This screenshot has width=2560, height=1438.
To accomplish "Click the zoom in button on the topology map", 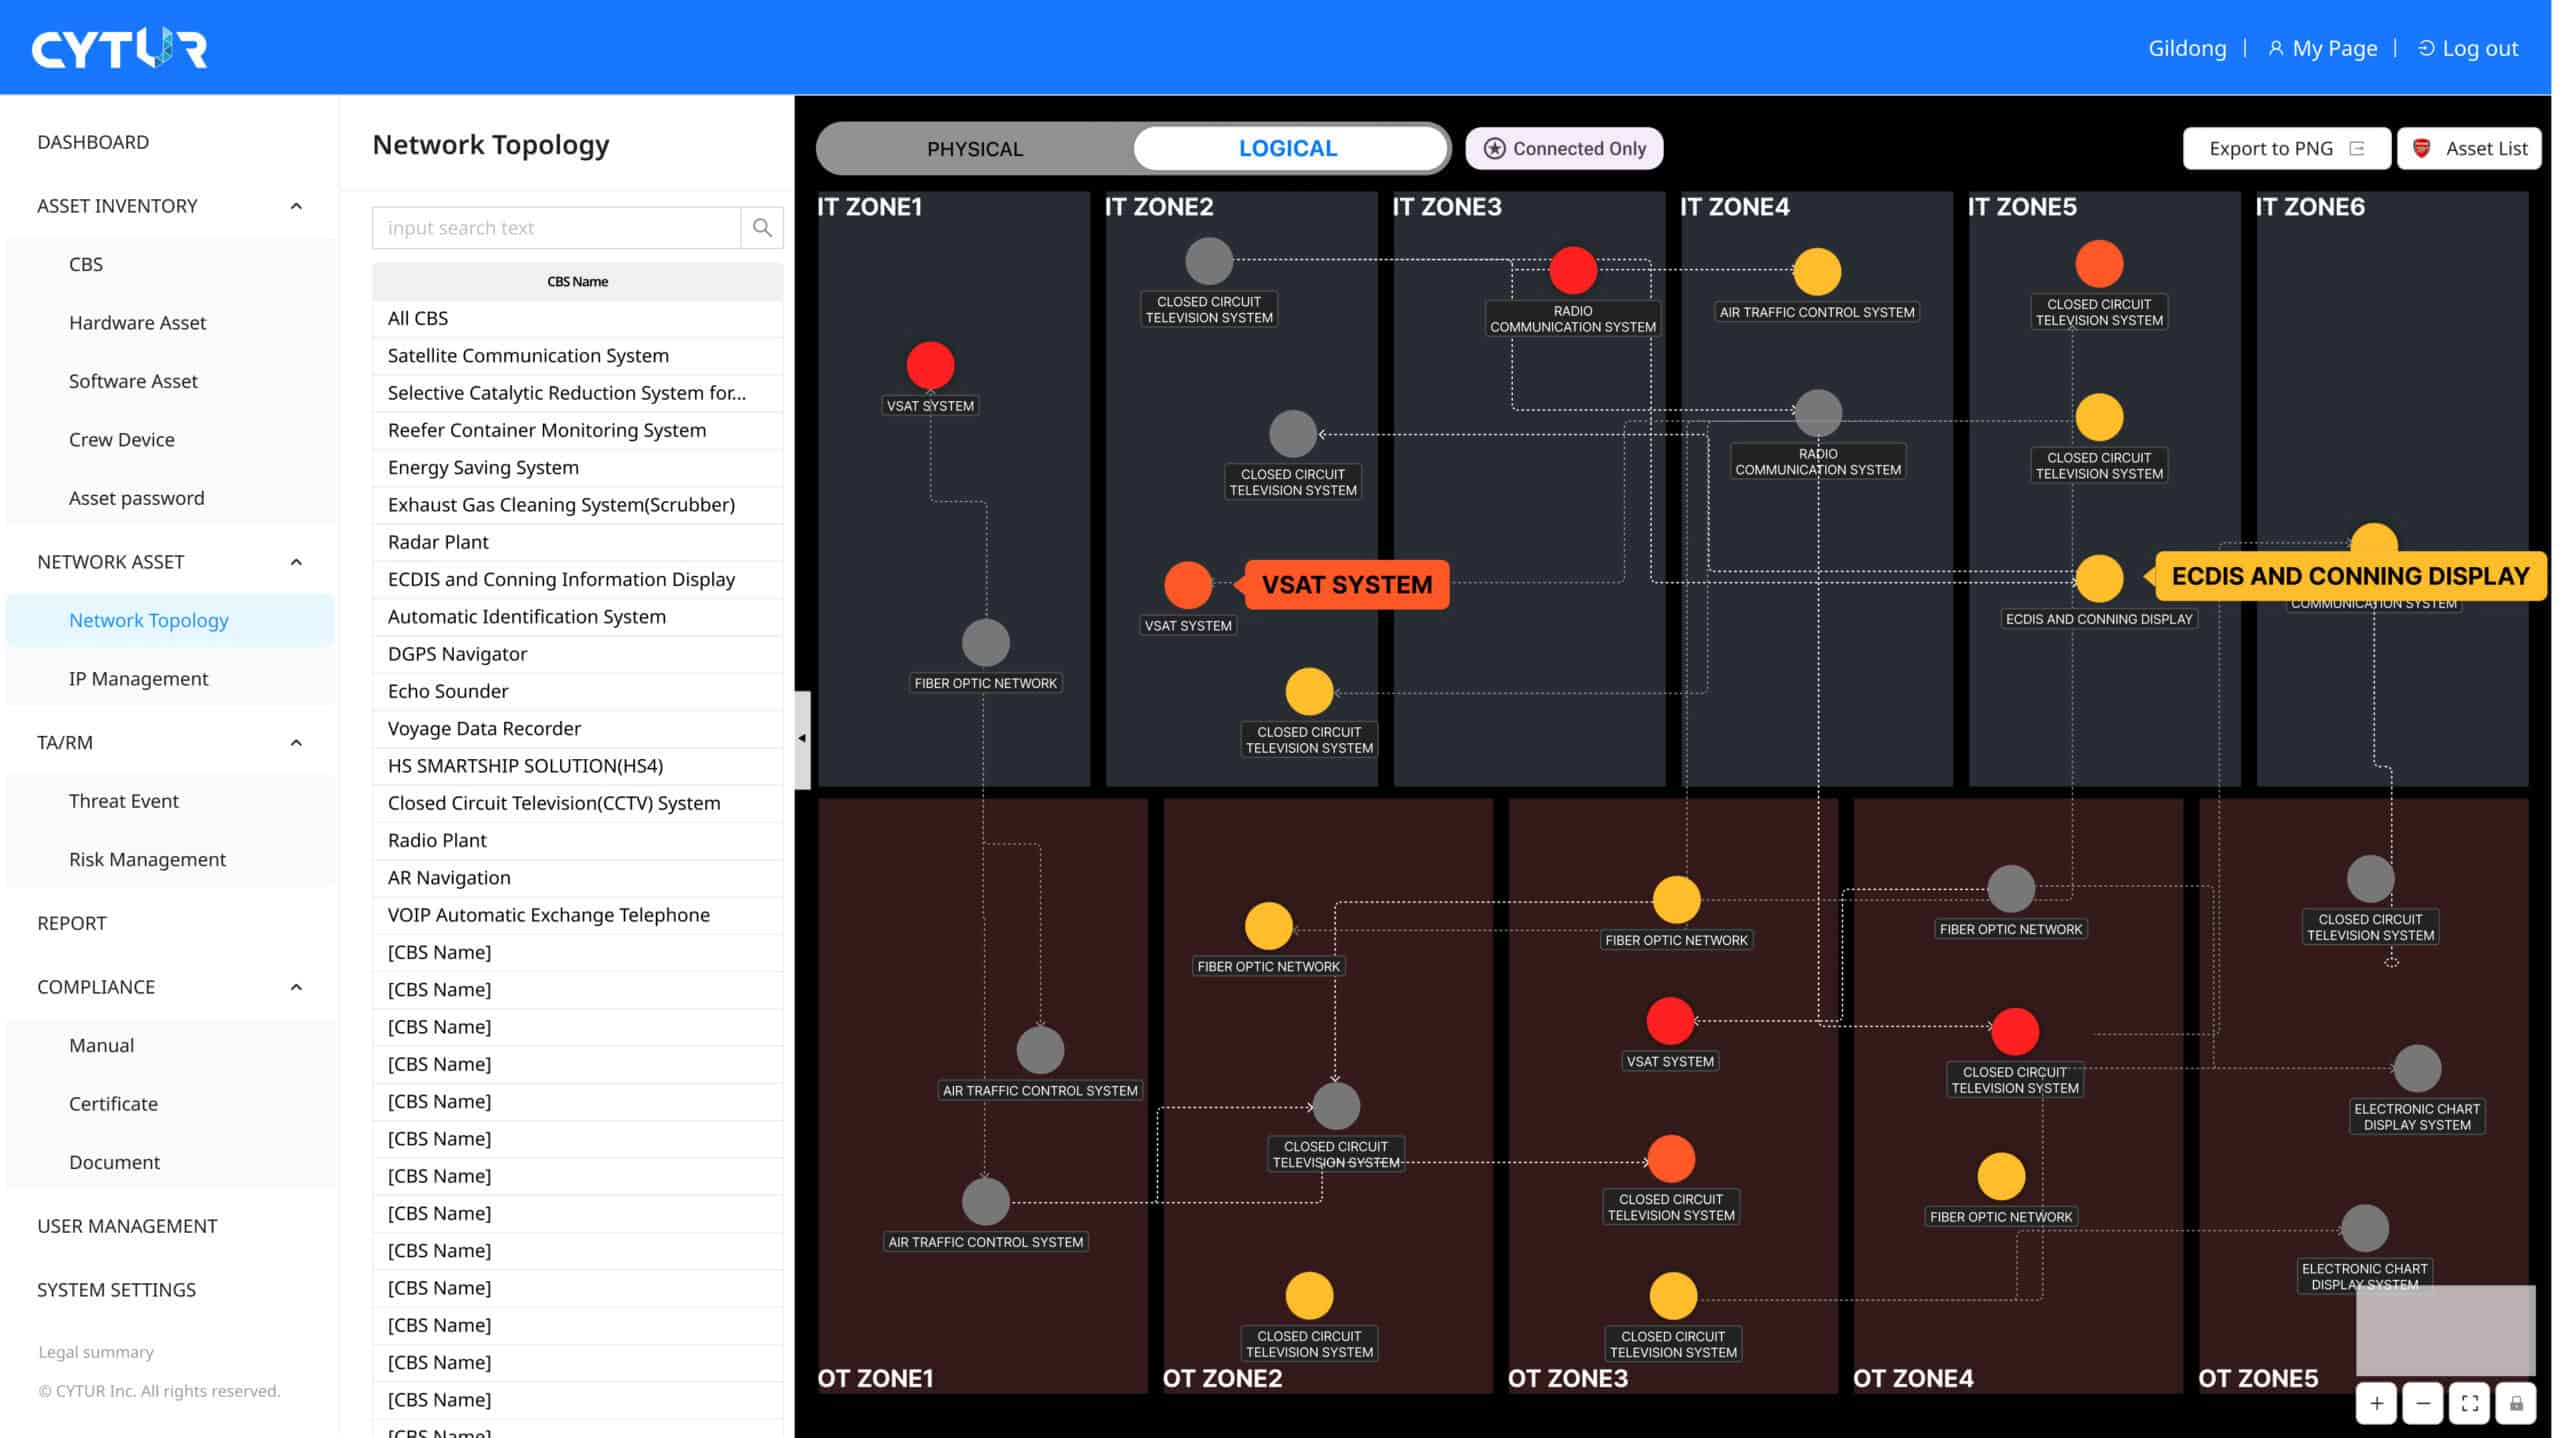I will pyautogui.click(x=2377, y=1402).
